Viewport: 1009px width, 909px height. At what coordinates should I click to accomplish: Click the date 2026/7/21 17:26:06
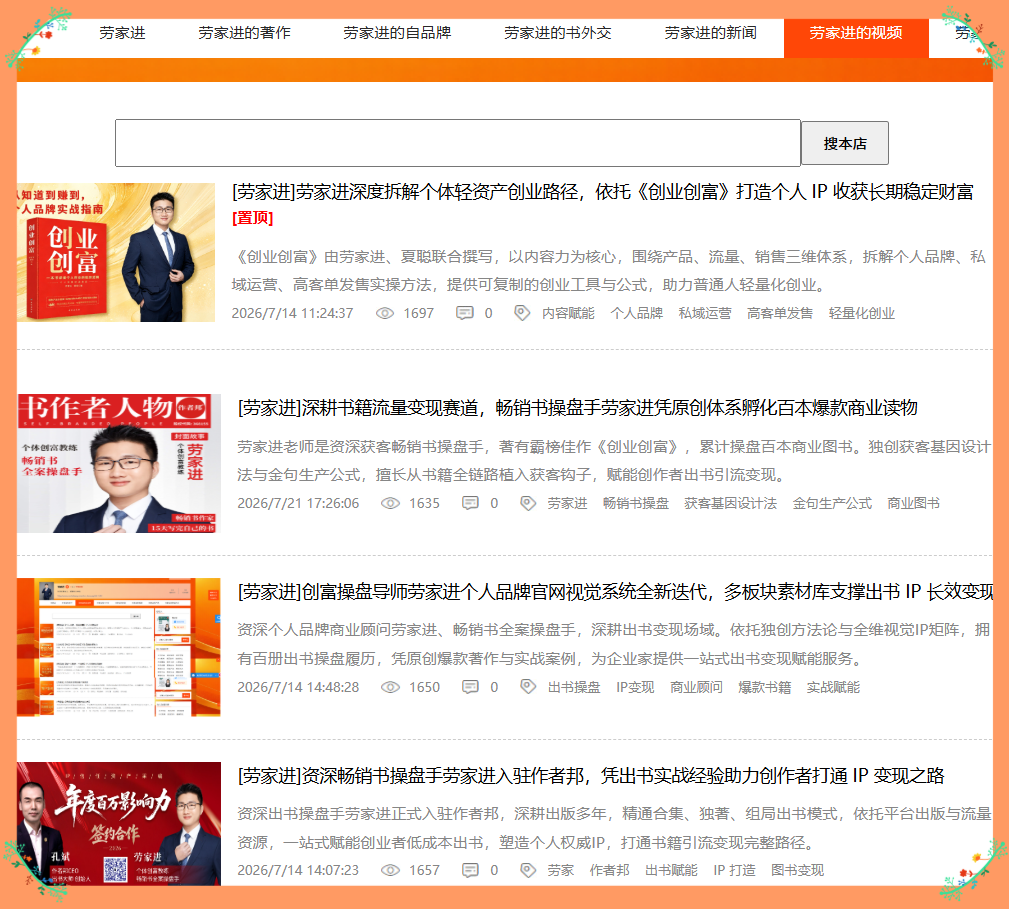point(298,503)
